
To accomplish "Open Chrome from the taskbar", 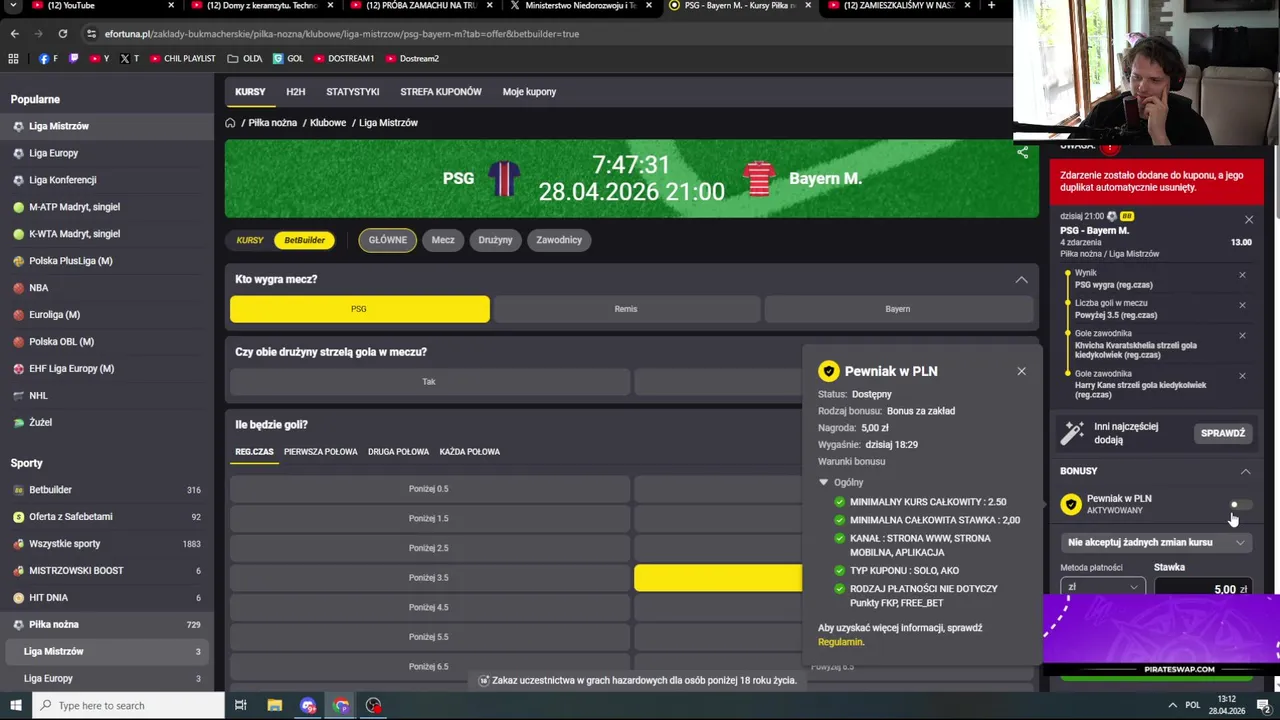I will coord(341,705).
